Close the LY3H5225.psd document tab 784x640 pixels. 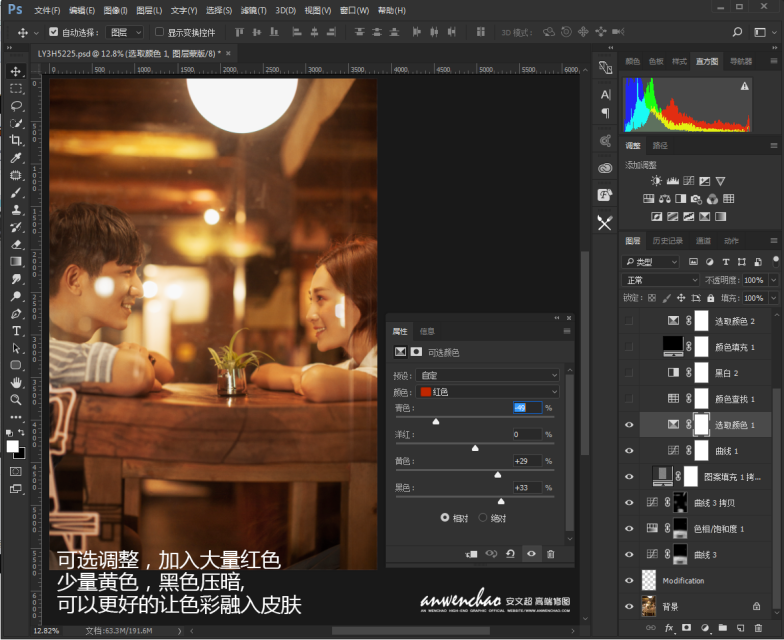(228, 54)
